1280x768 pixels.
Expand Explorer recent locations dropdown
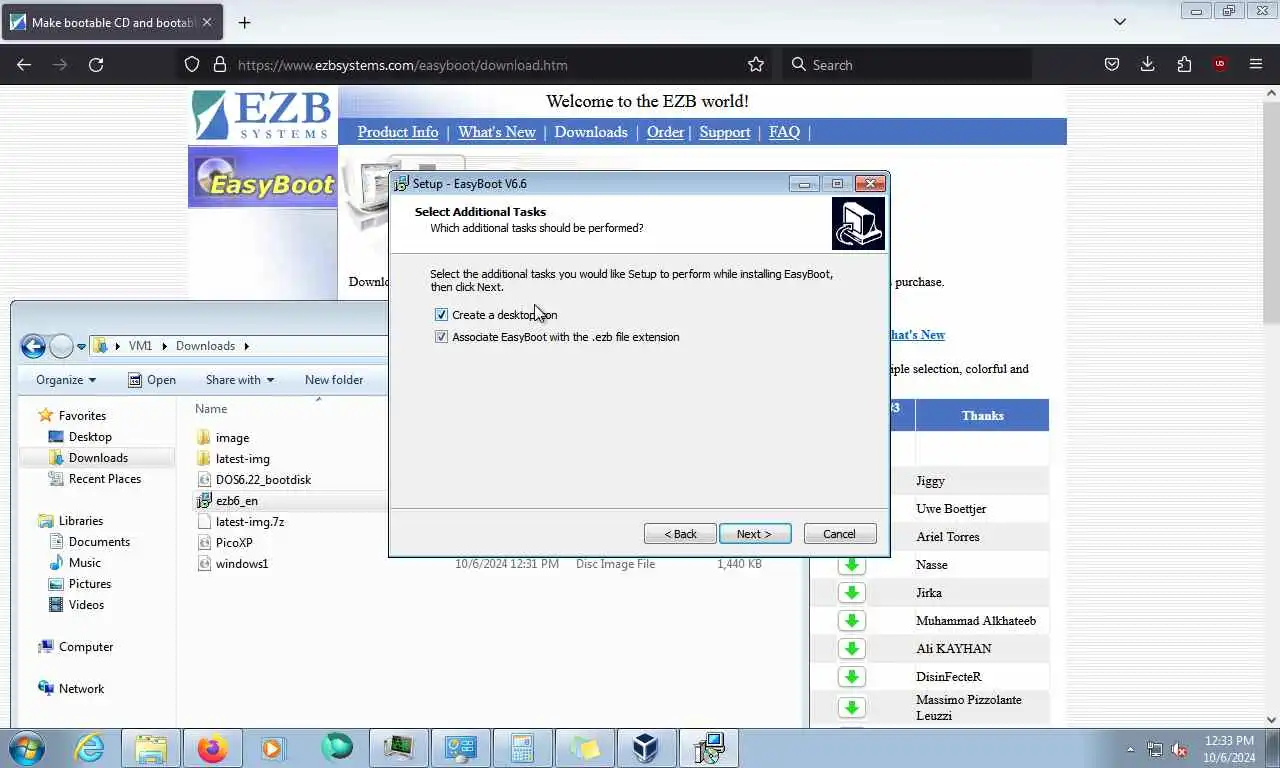click(81, 347)
